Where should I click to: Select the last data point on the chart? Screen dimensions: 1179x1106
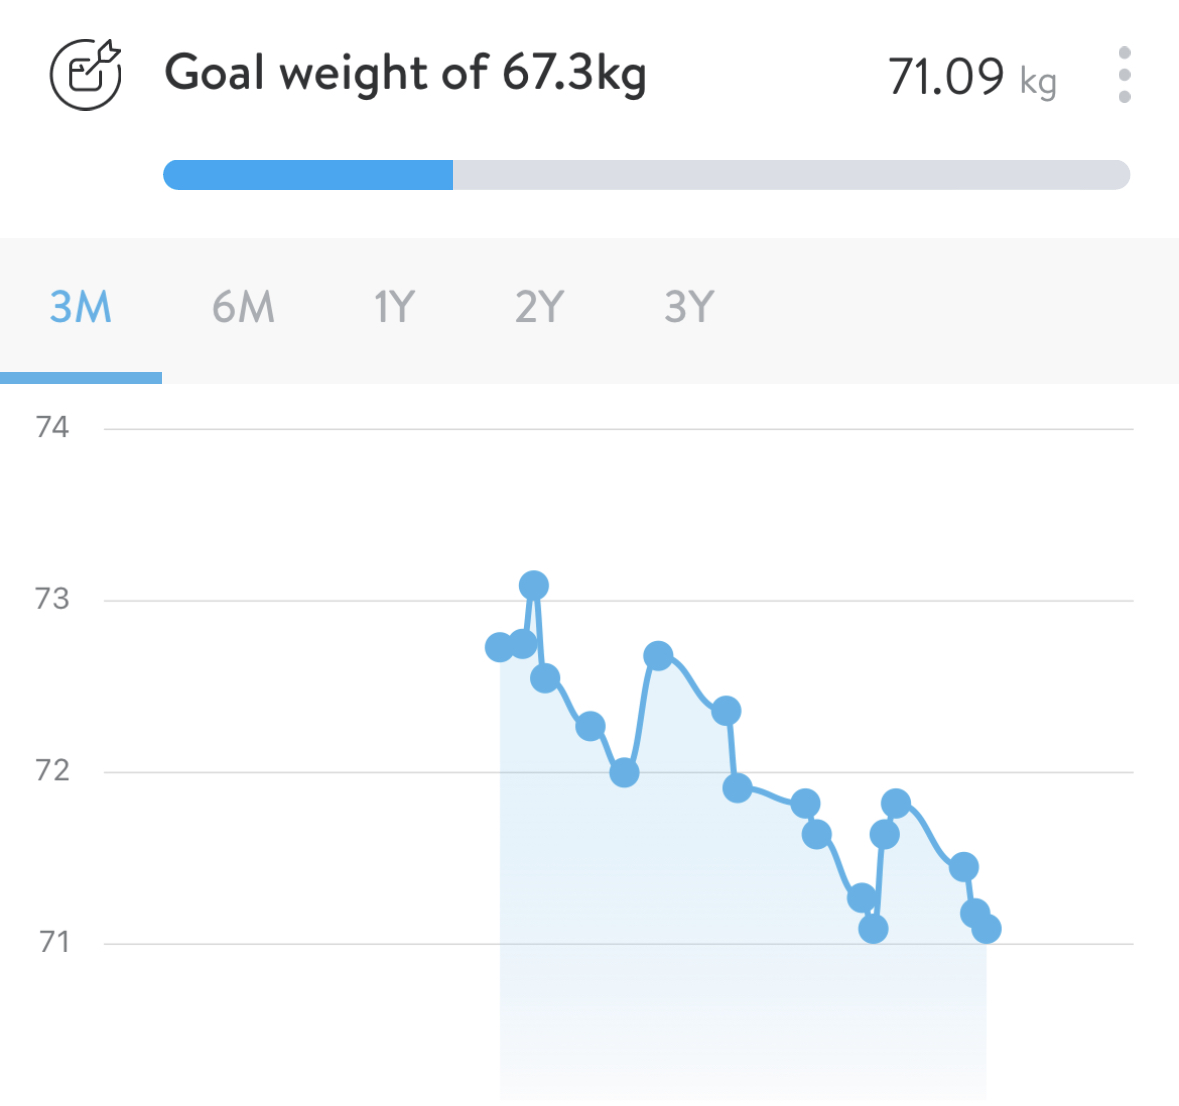[x=986, y=929]
